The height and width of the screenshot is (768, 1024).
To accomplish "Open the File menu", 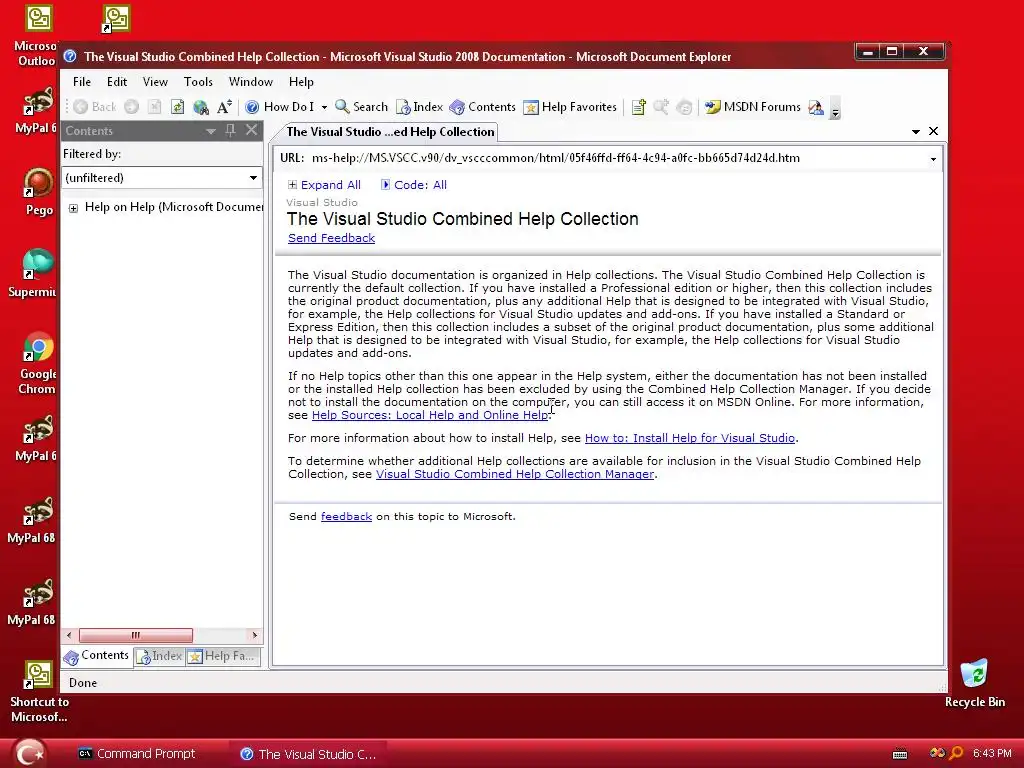I will [x=82, y=82].
